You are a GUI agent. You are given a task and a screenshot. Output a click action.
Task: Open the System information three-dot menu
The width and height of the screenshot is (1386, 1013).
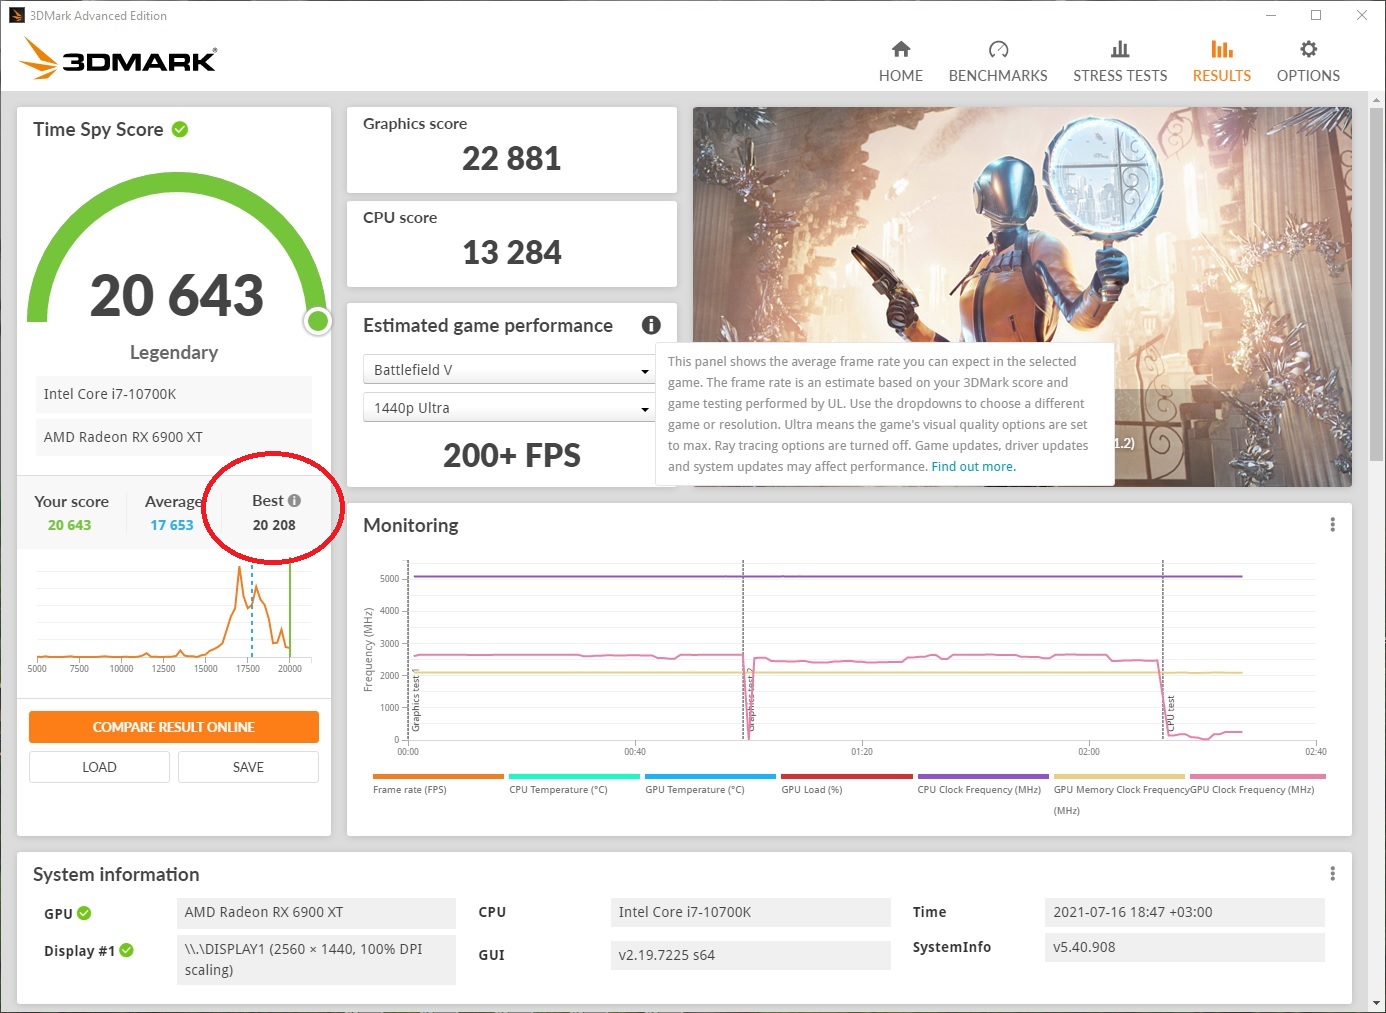1332,874
